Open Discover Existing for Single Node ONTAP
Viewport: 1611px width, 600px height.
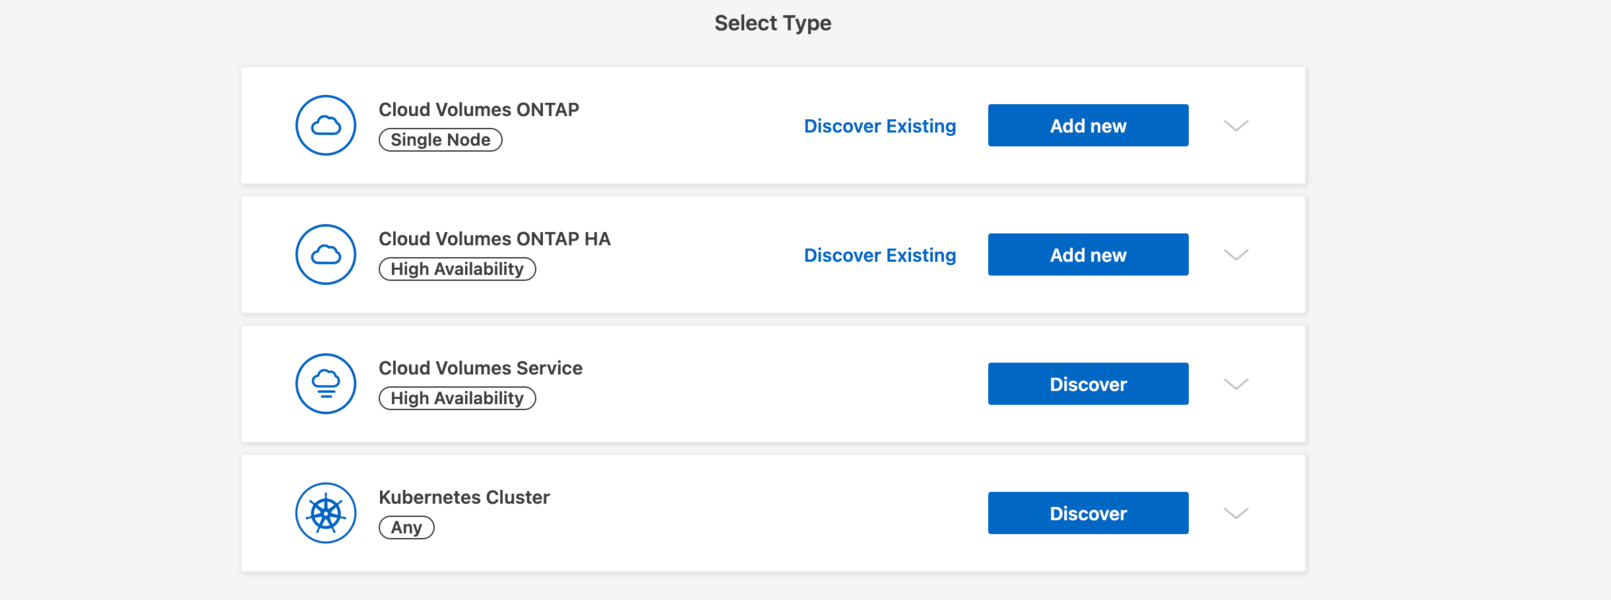[x=880, y=126]
